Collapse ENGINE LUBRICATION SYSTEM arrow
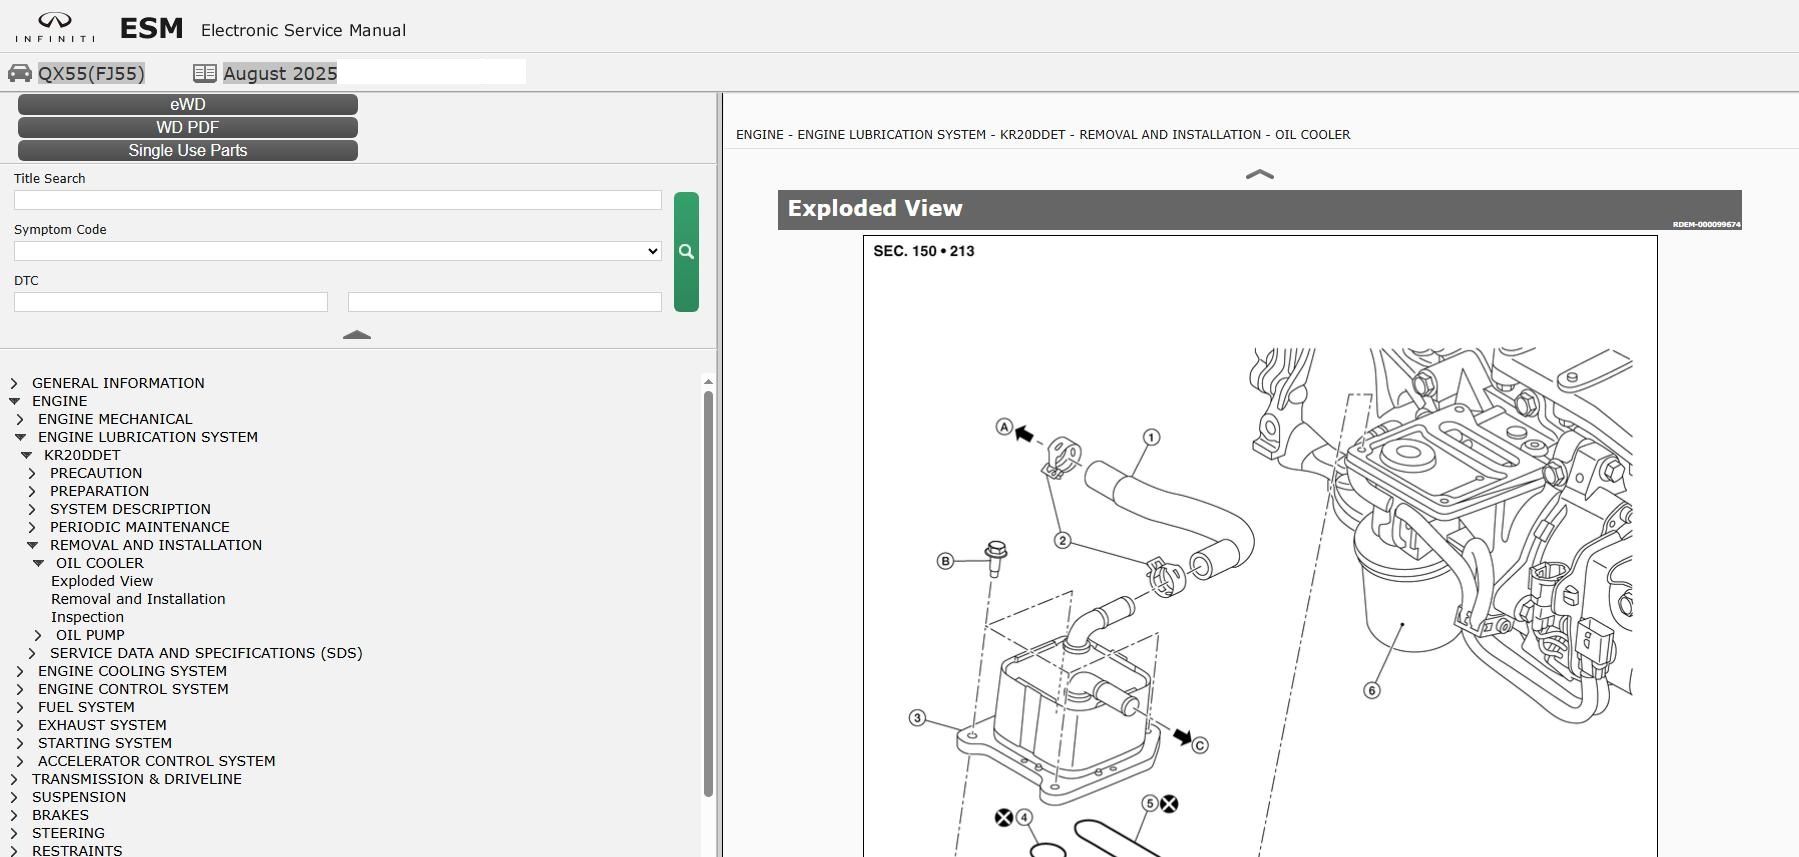The width and height of the screenshot is (1799, 857). pyautogui.click(x=20, y=437)
